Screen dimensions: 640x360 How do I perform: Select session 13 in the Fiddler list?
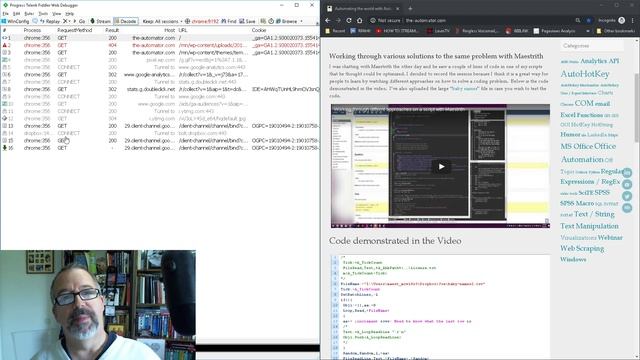coord(160,126)
